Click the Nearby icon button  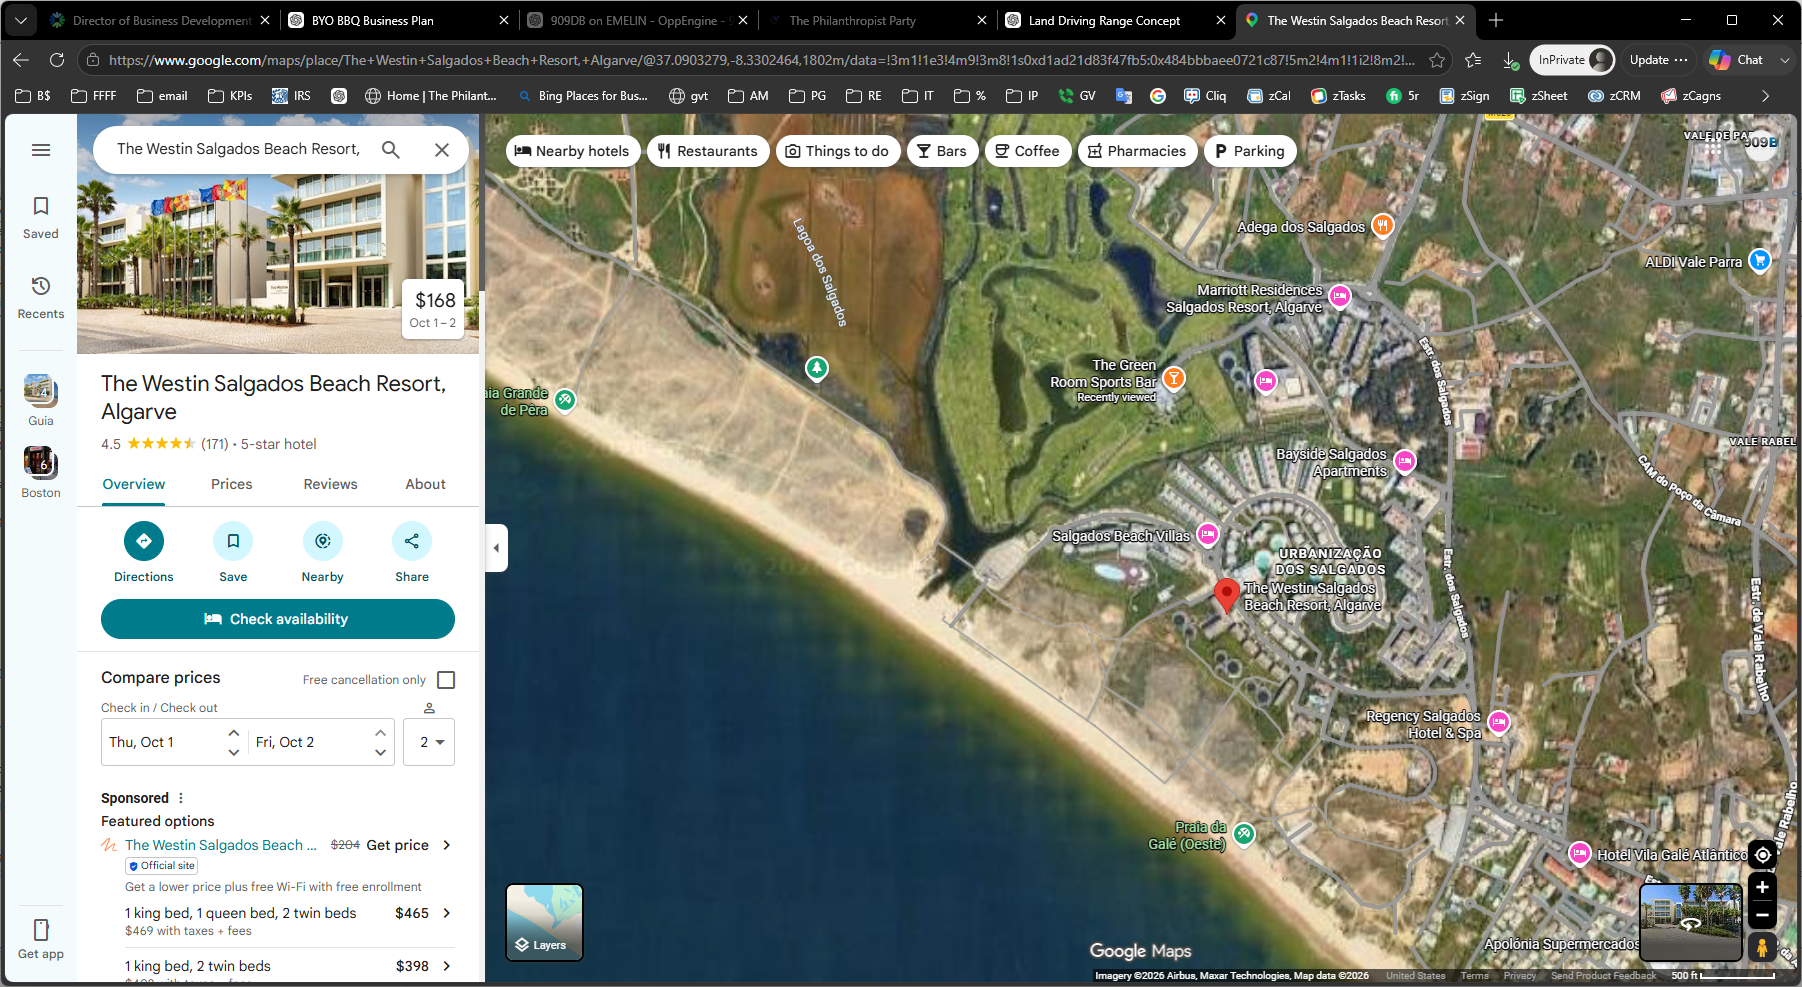322,541
